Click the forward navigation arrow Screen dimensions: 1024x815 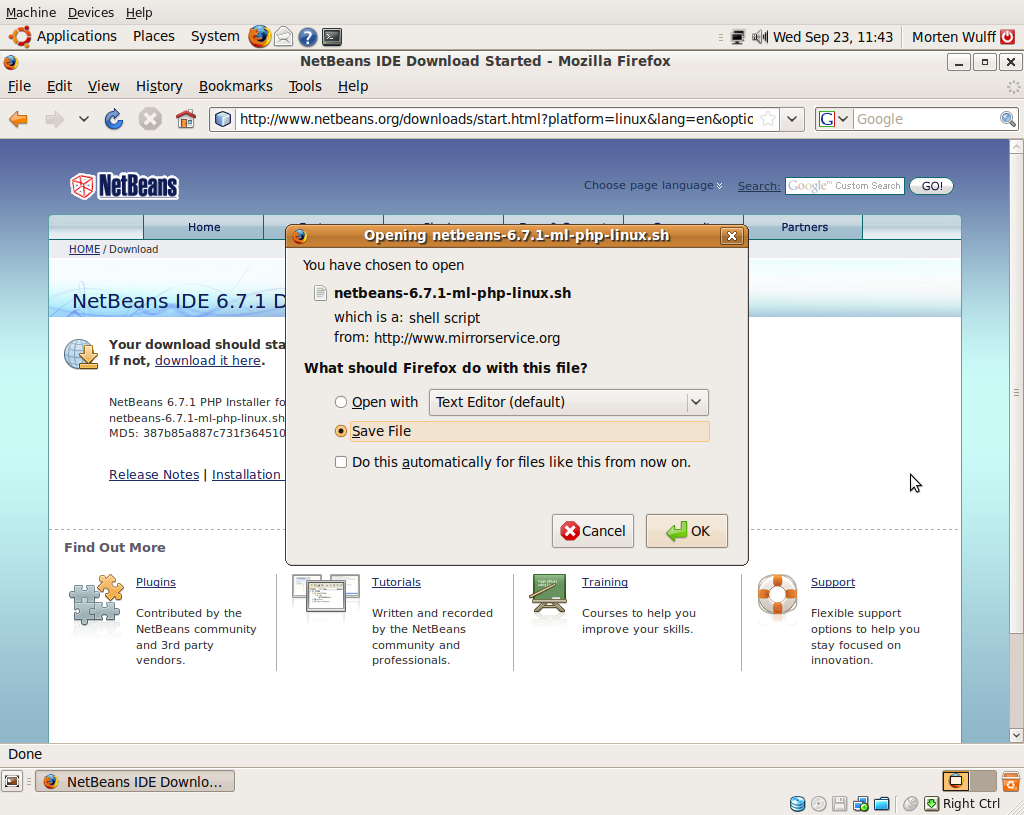(54, 119)
